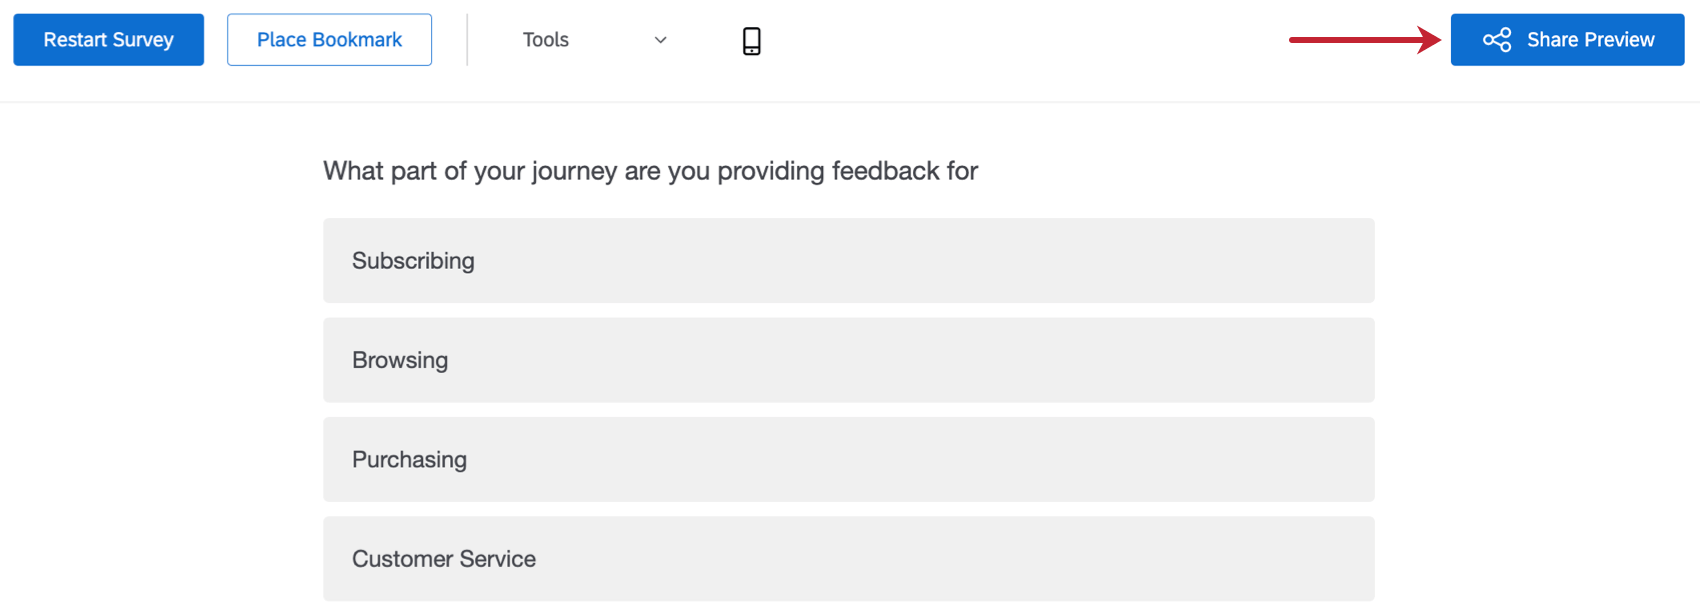Click blank white margin right of answer choices
The height and width of the screenshot is (614, 1700).
1540,400
